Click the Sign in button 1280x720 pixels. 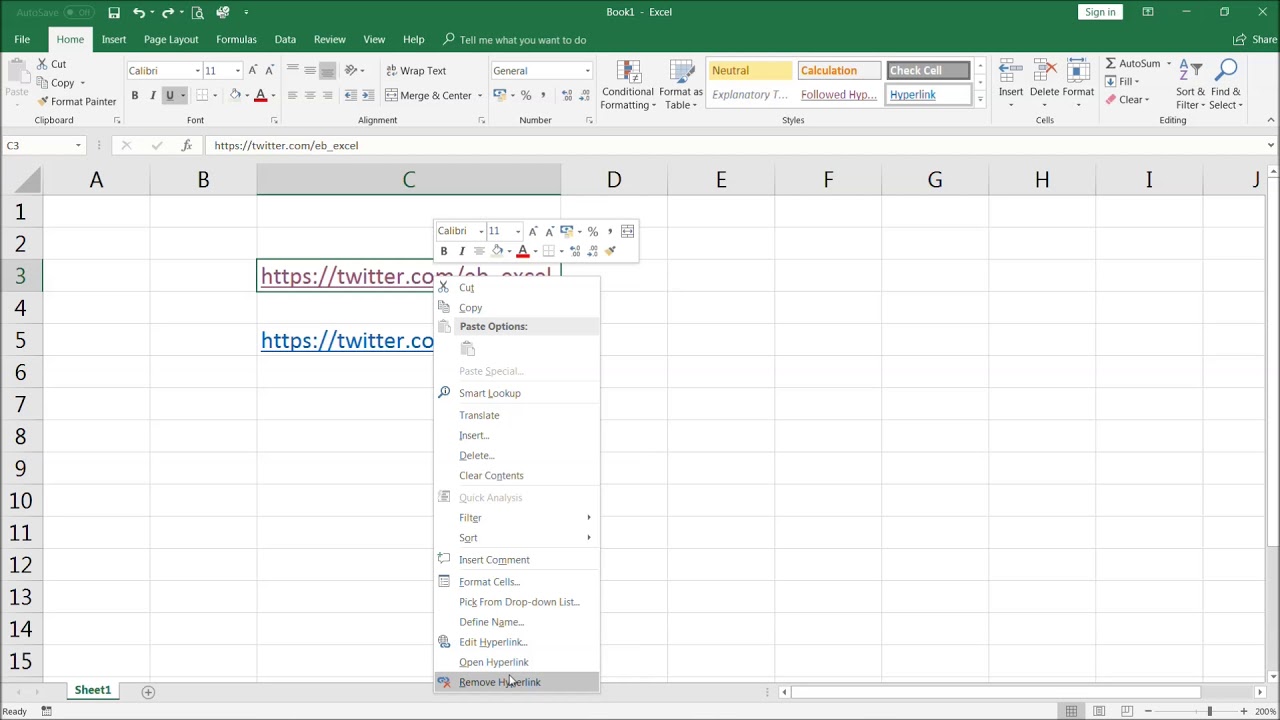(1100, 12)
